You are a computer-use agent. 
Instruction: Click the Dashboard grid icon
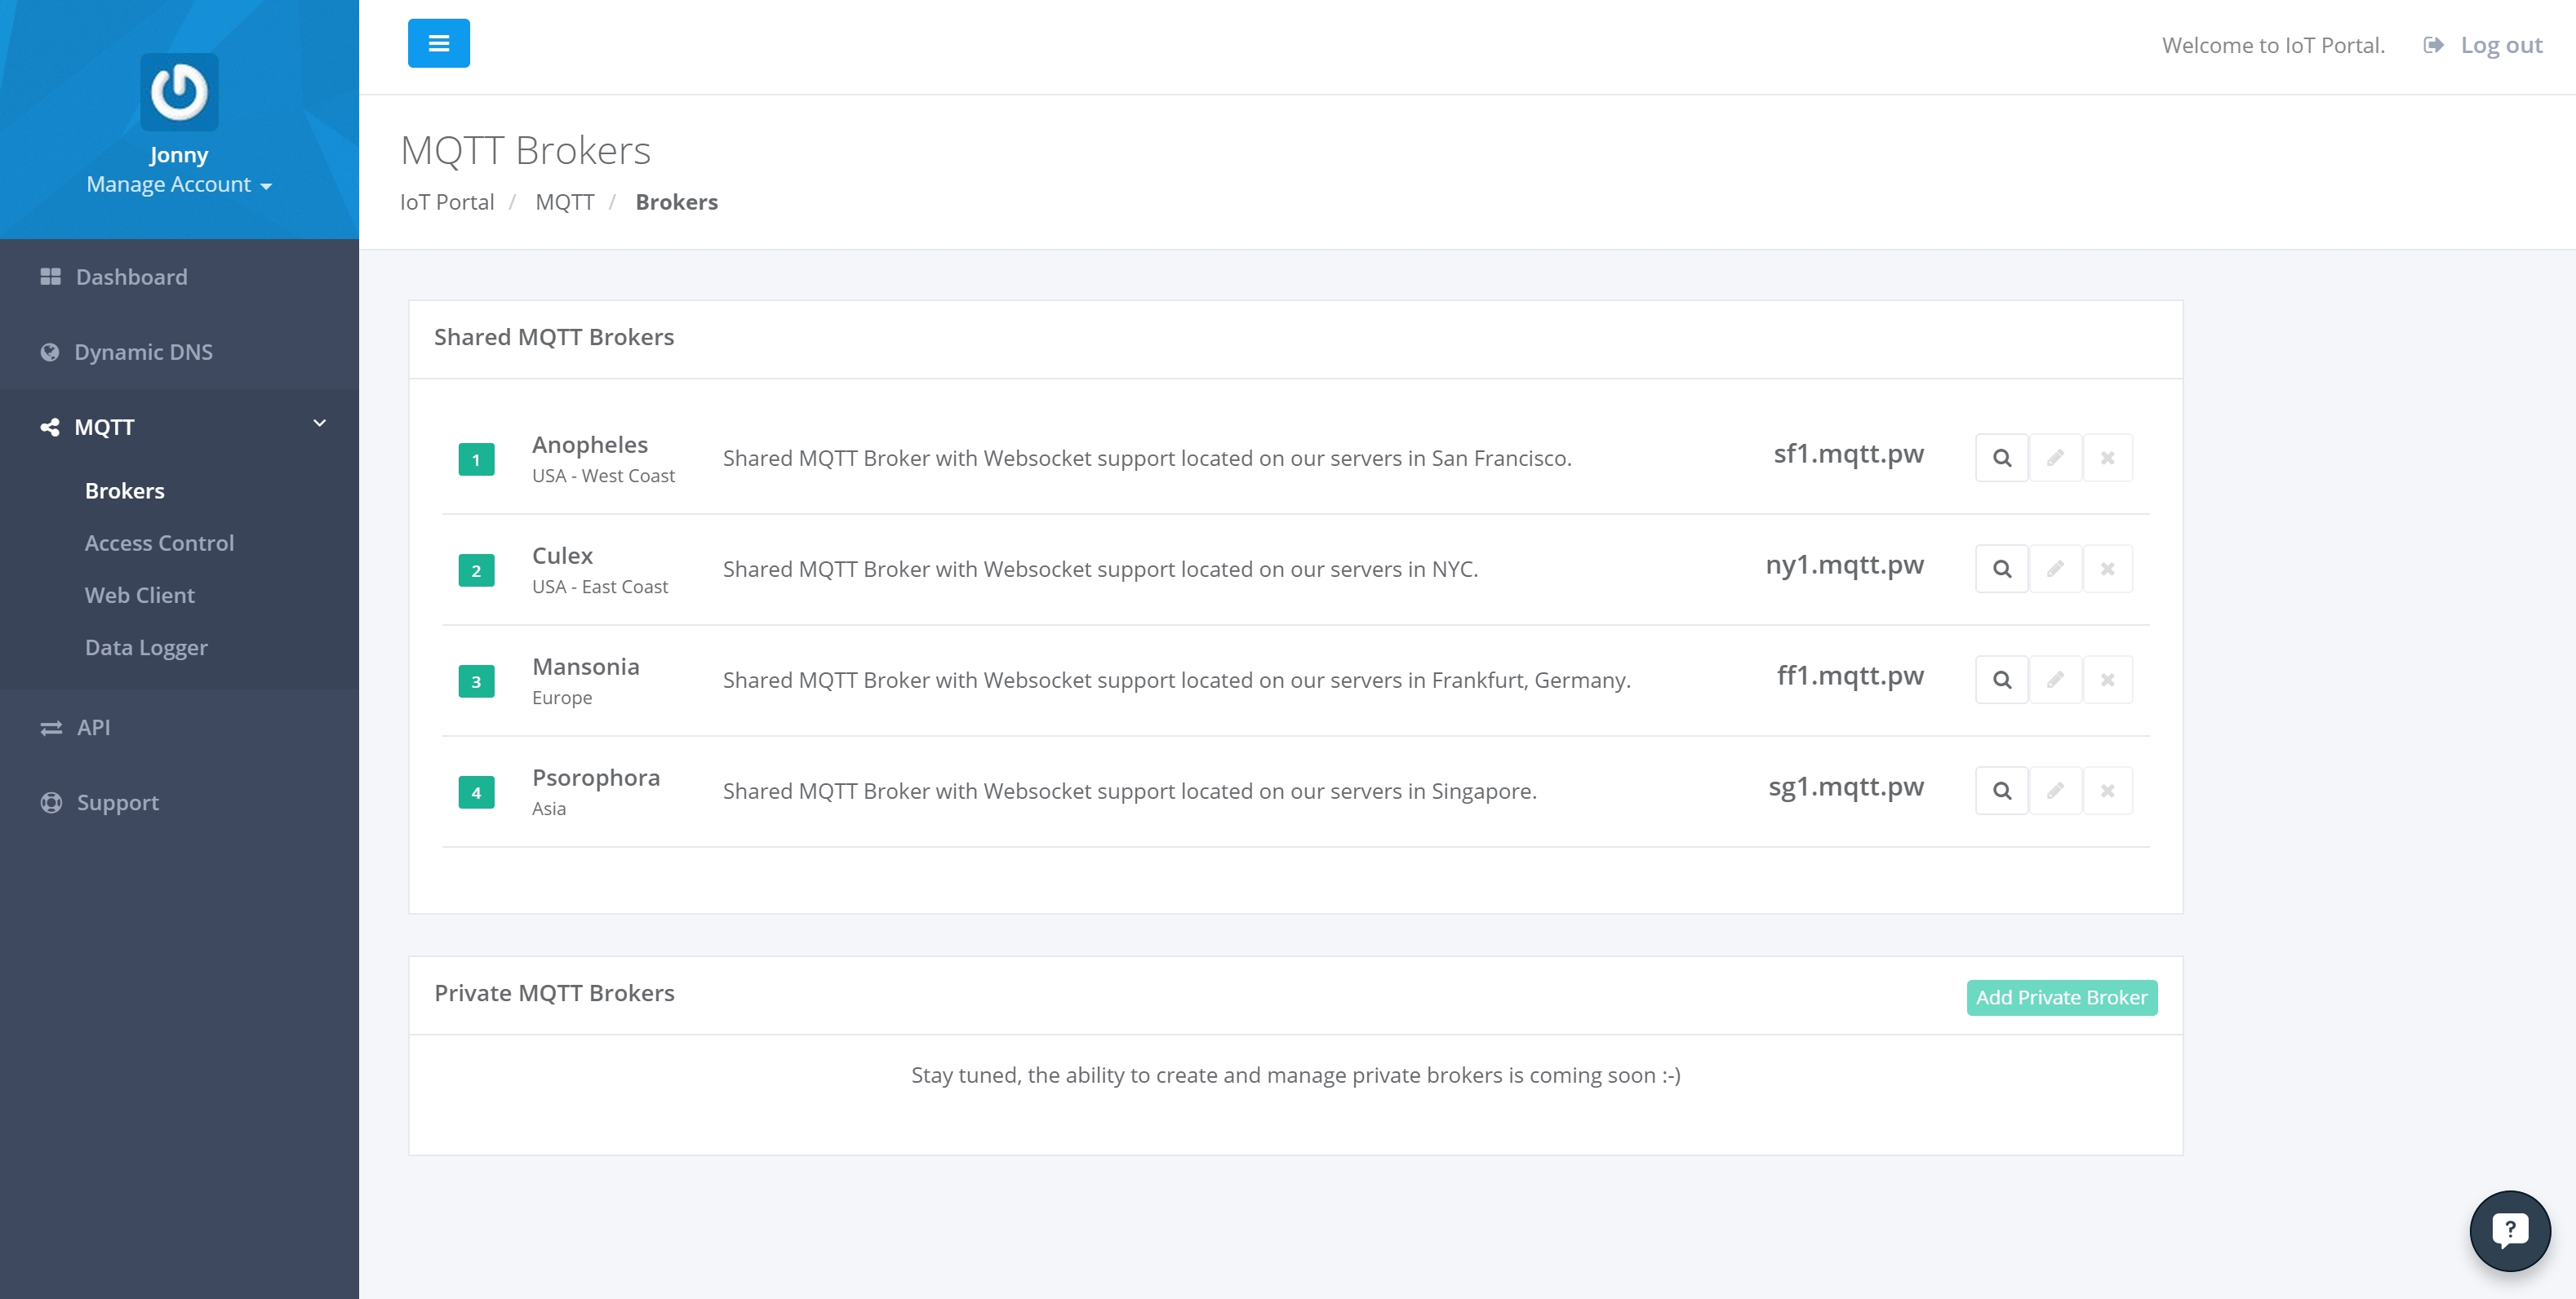point(50,277)
